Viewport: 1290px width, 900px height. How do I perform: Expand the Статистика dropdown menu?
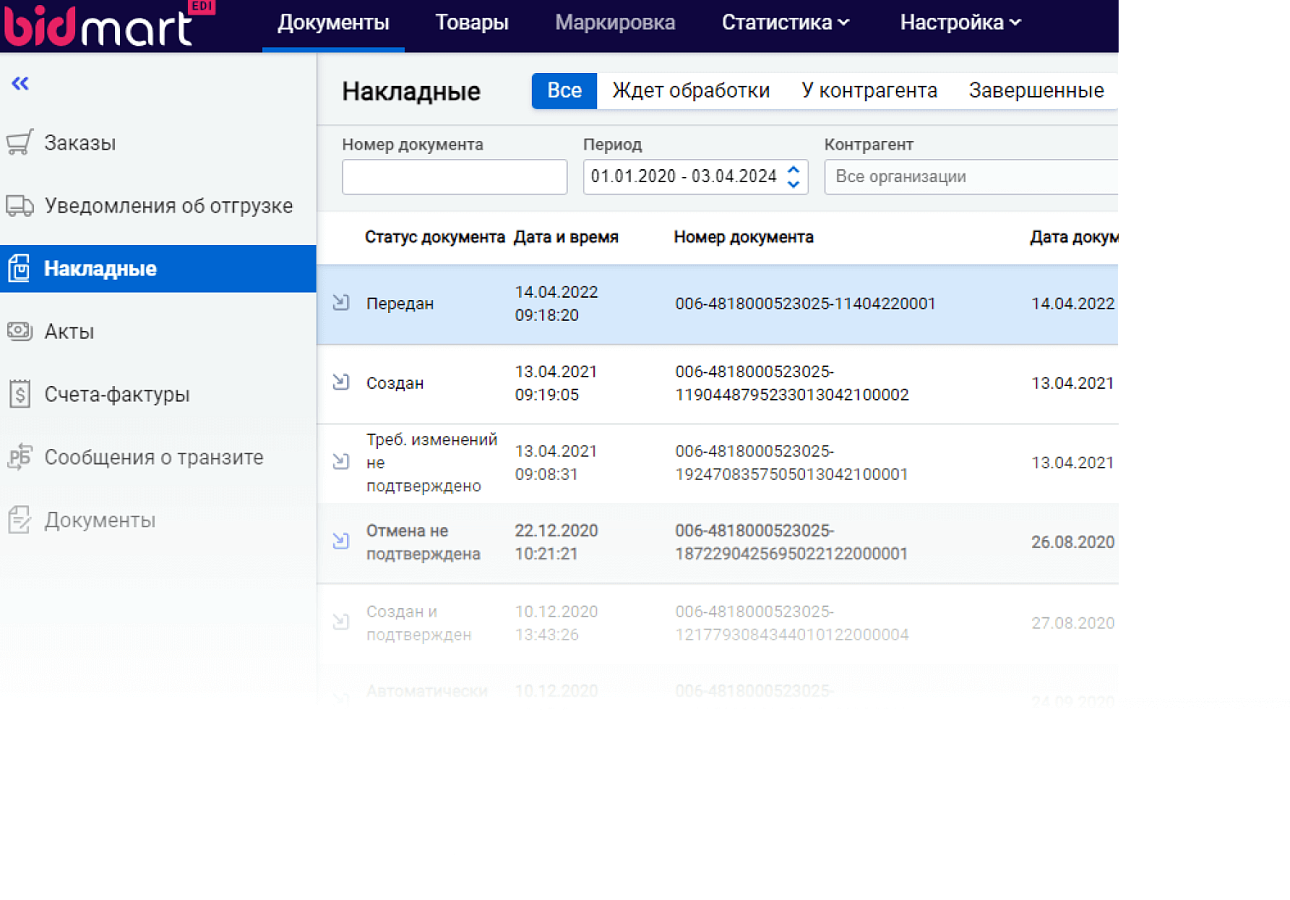tap(786, 23)
